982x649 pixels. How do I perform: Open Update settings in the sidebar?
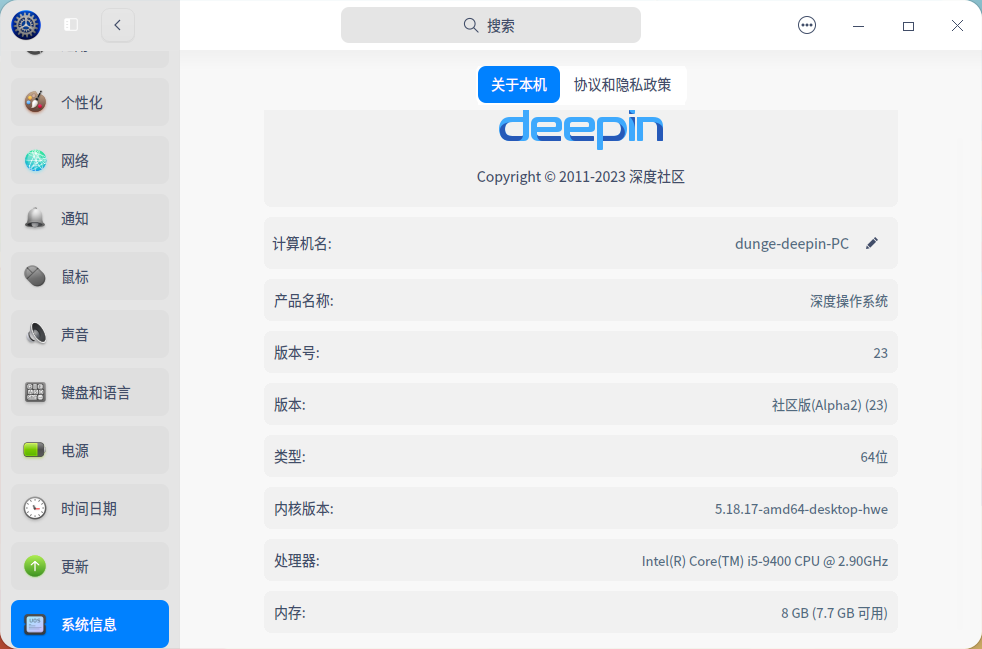tap(89, 566)
